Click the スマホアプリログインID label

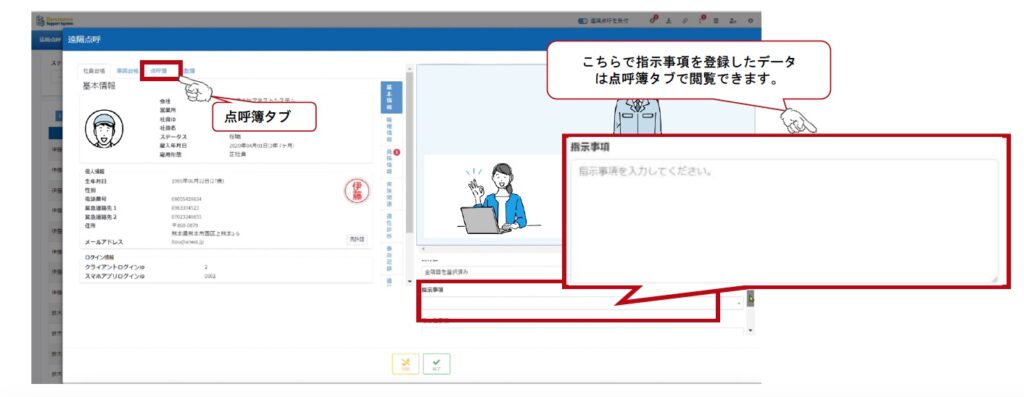point(114,276)
